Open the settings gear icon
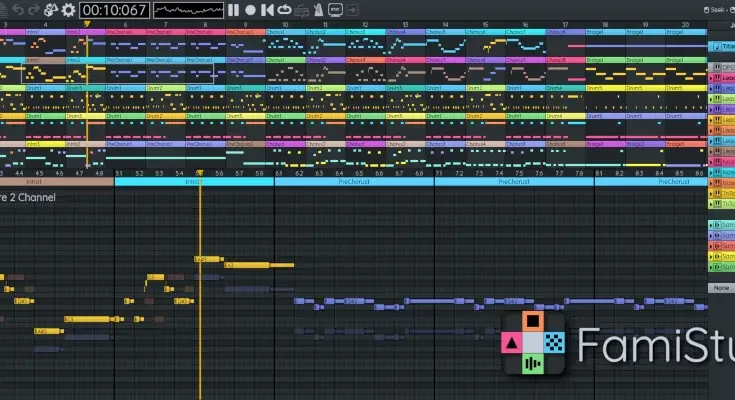 (x=68, y=9)
